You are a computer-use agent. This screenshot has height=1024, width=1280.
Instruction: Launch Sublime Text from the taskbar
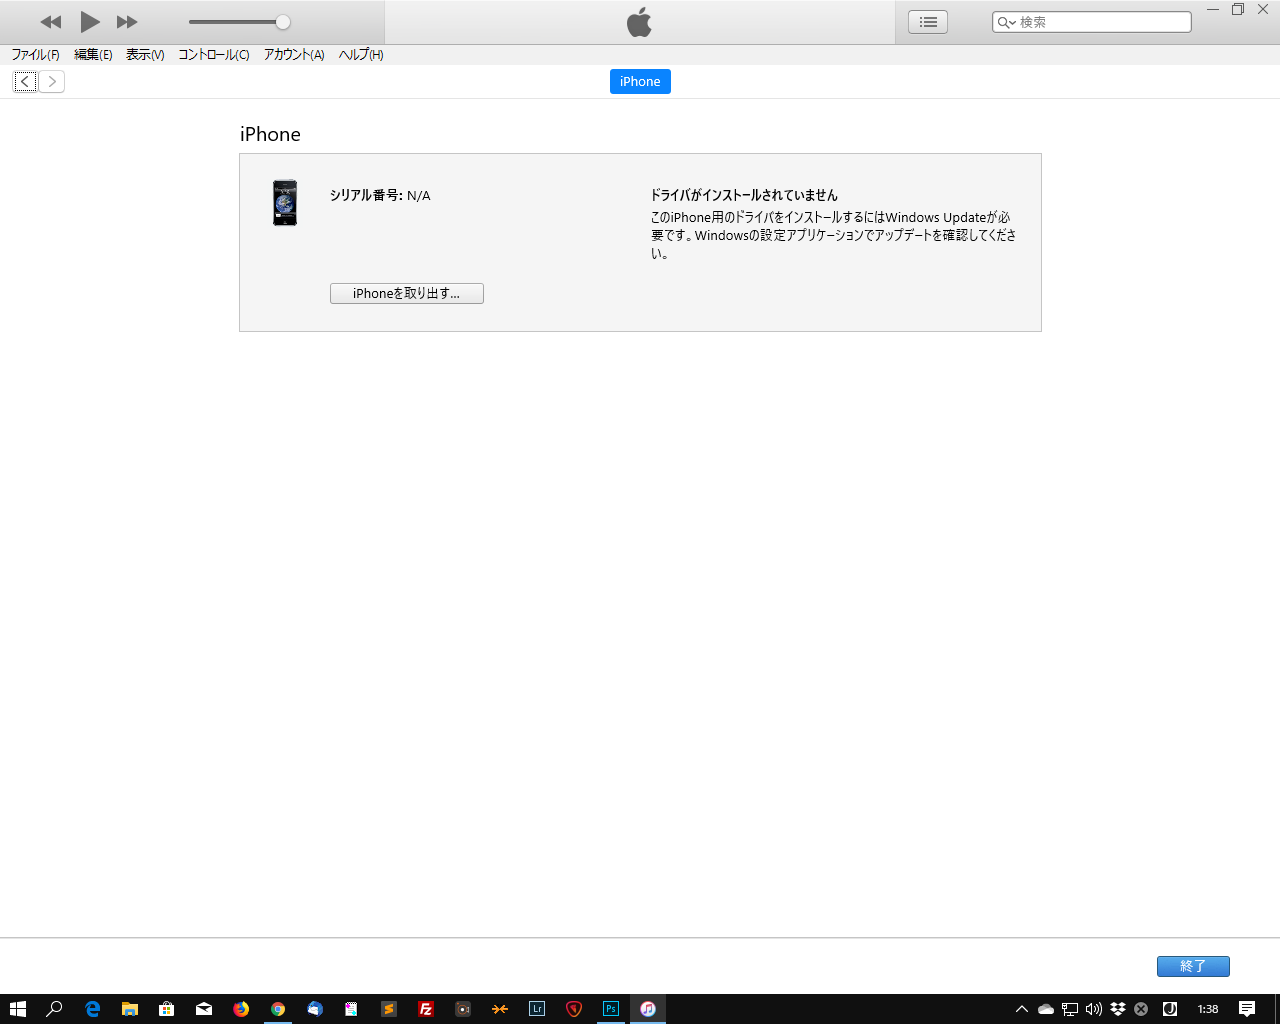pos(389,1009)
